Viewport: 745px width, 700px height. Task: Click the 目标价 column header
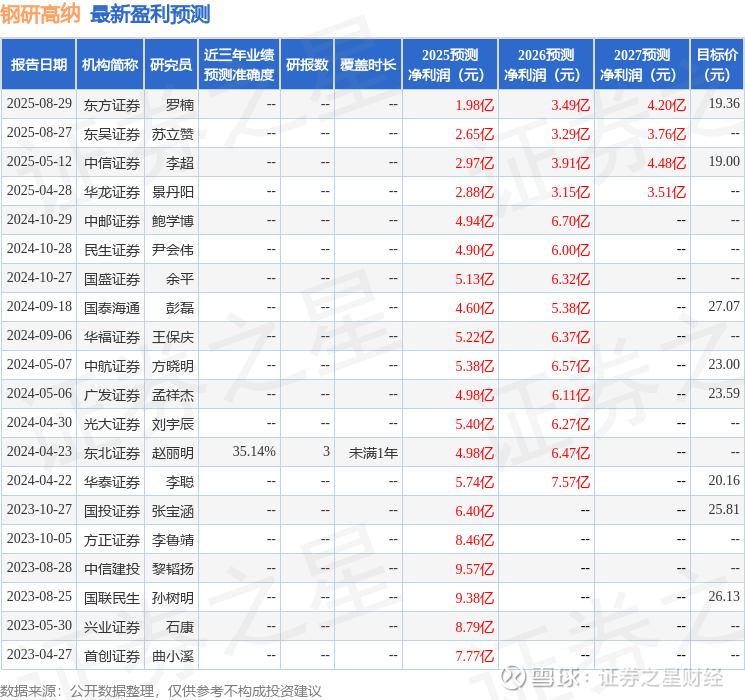point(716,65)
